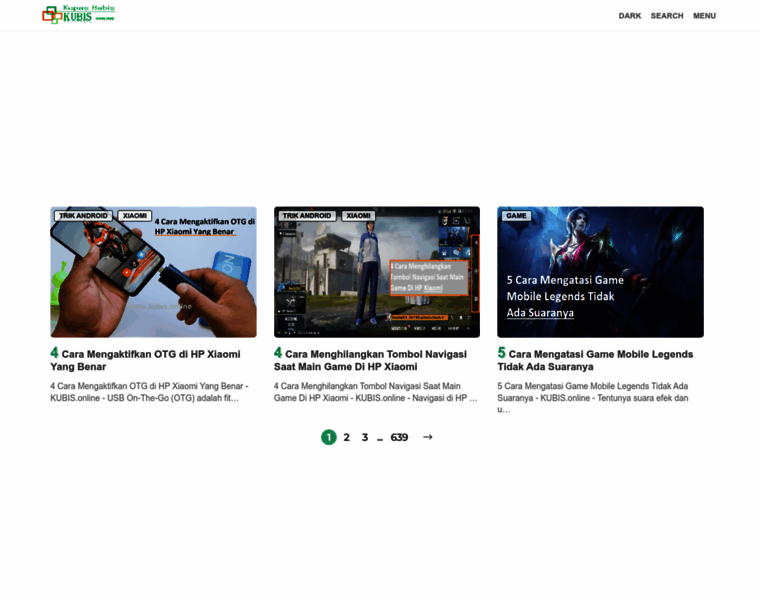Click next page arrow in pagination
Viewport: 760px width, 600px height.
coord(428,437)
